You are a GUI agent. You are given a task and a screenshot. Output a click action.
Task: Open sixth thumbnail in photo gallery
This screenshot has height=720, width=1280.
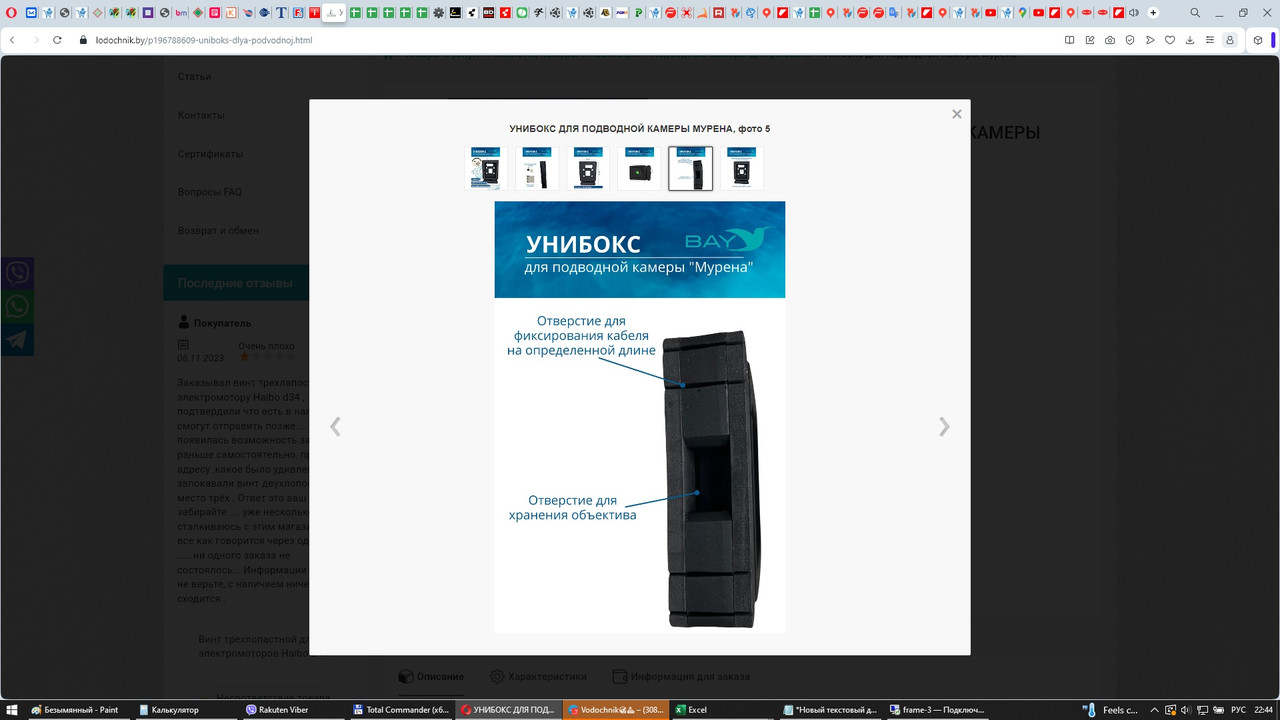pos(741,168)
